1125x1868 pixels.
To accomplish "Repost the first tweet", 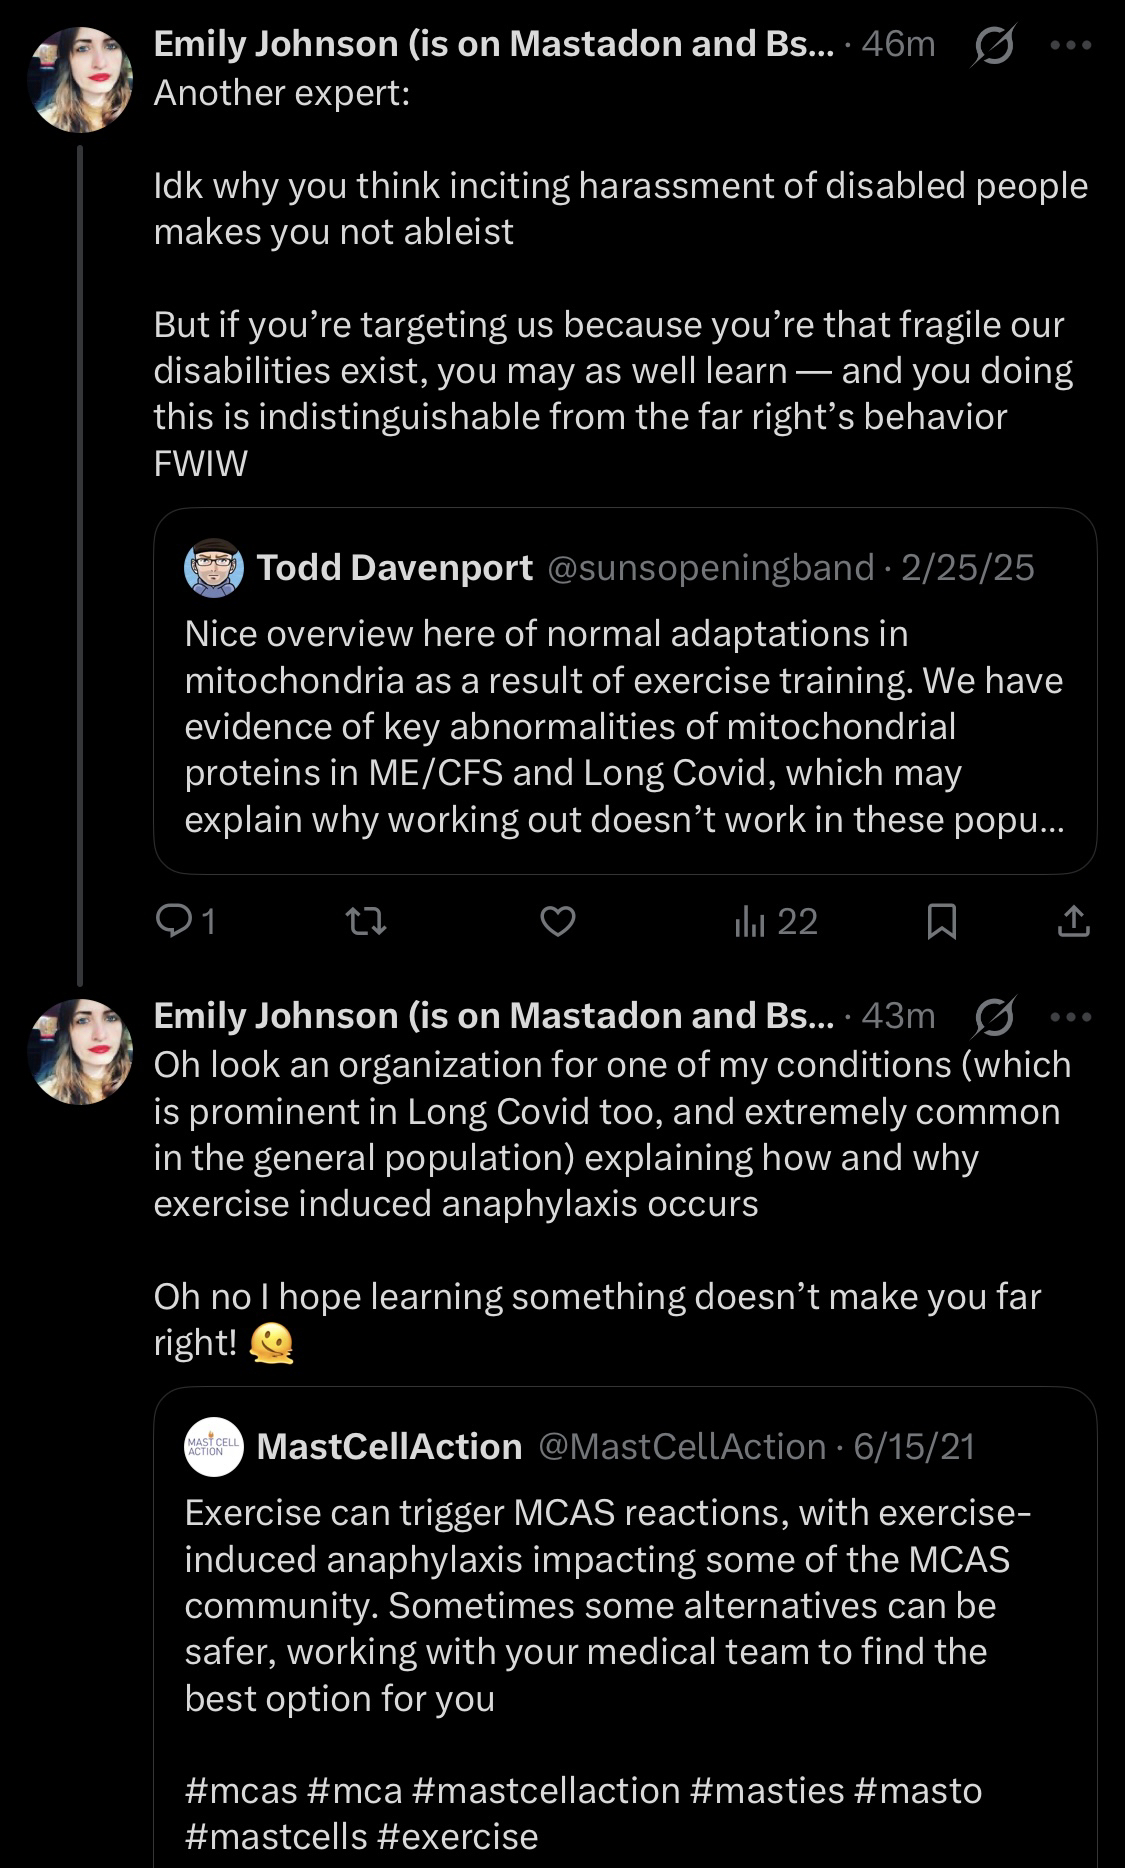I will pyautogui.click(x=366, y=921).
